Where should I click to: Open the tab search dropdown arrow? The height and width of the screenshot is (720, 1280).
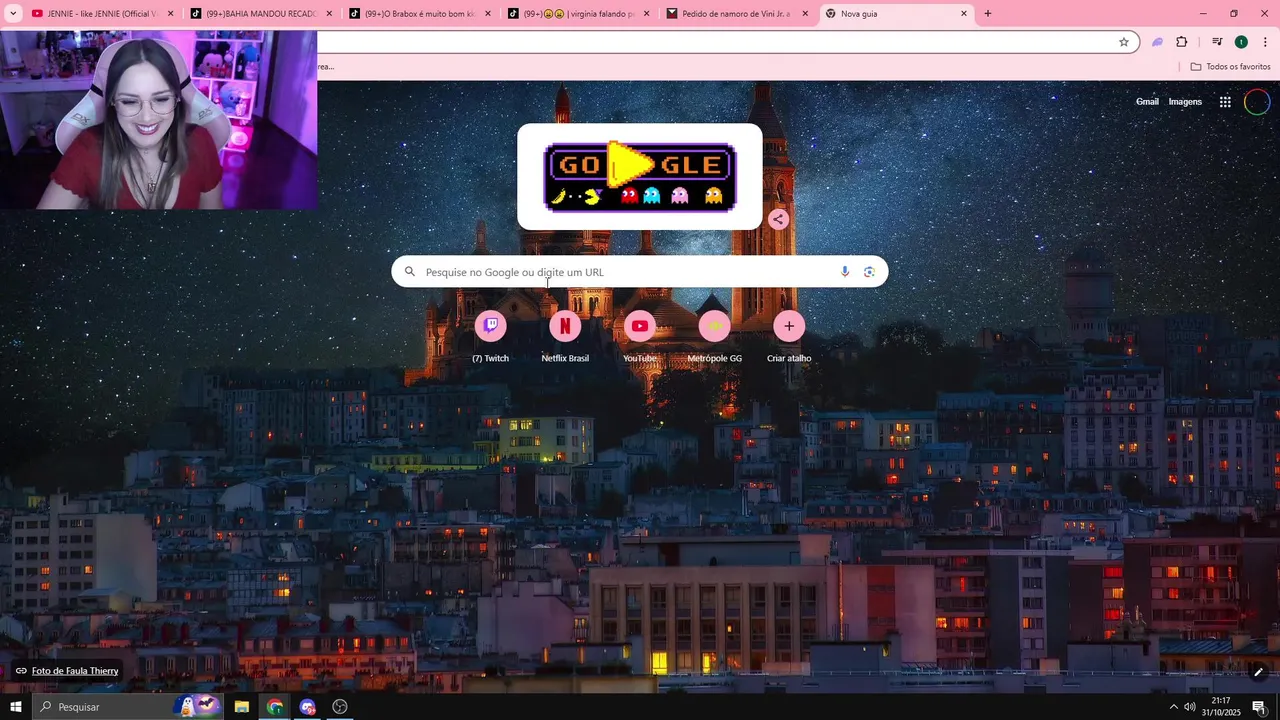pos(13,14)
